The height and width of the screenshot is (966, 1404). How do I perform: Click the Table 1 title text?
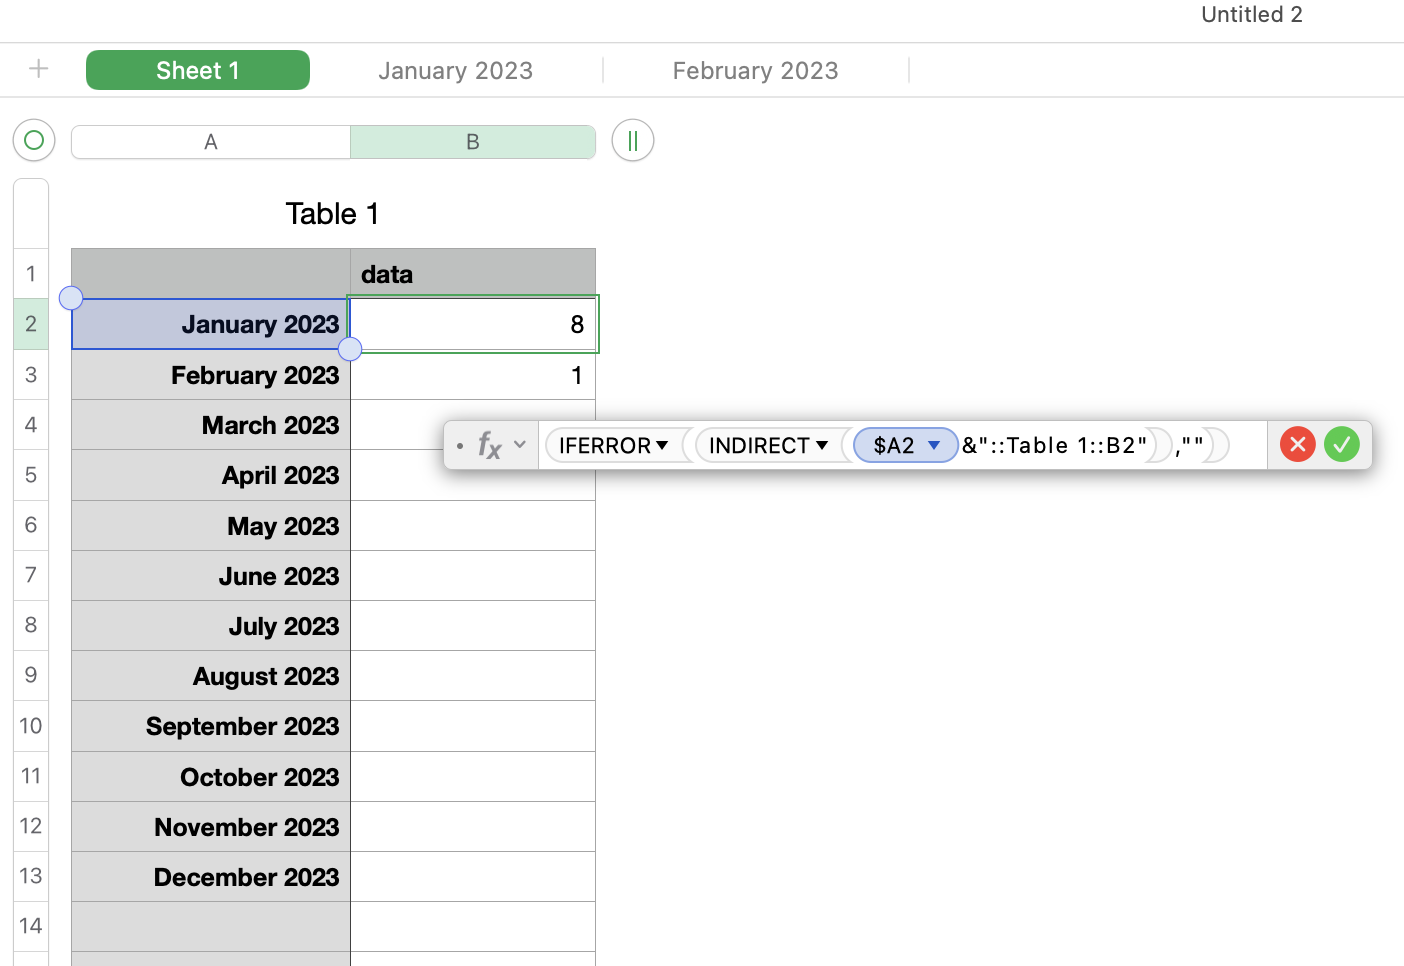coord(332,214)
